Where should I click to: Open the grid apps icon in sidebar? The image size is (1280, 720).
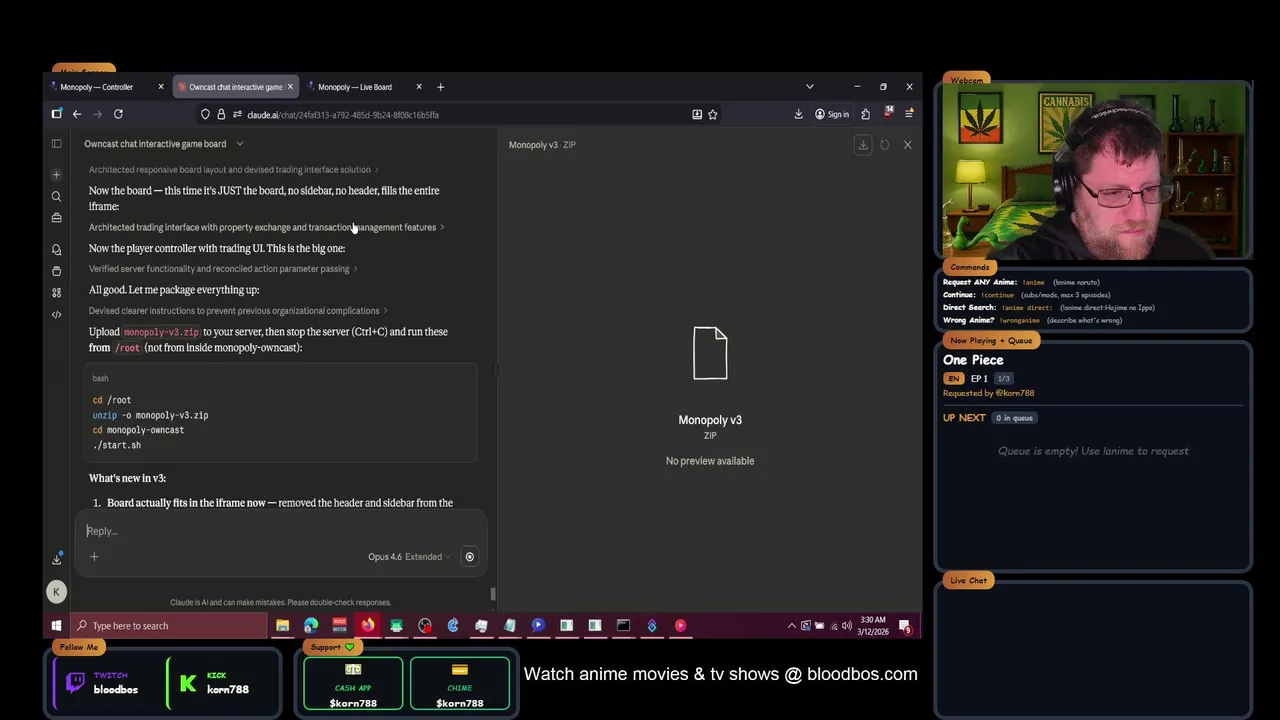click(56, 292)
